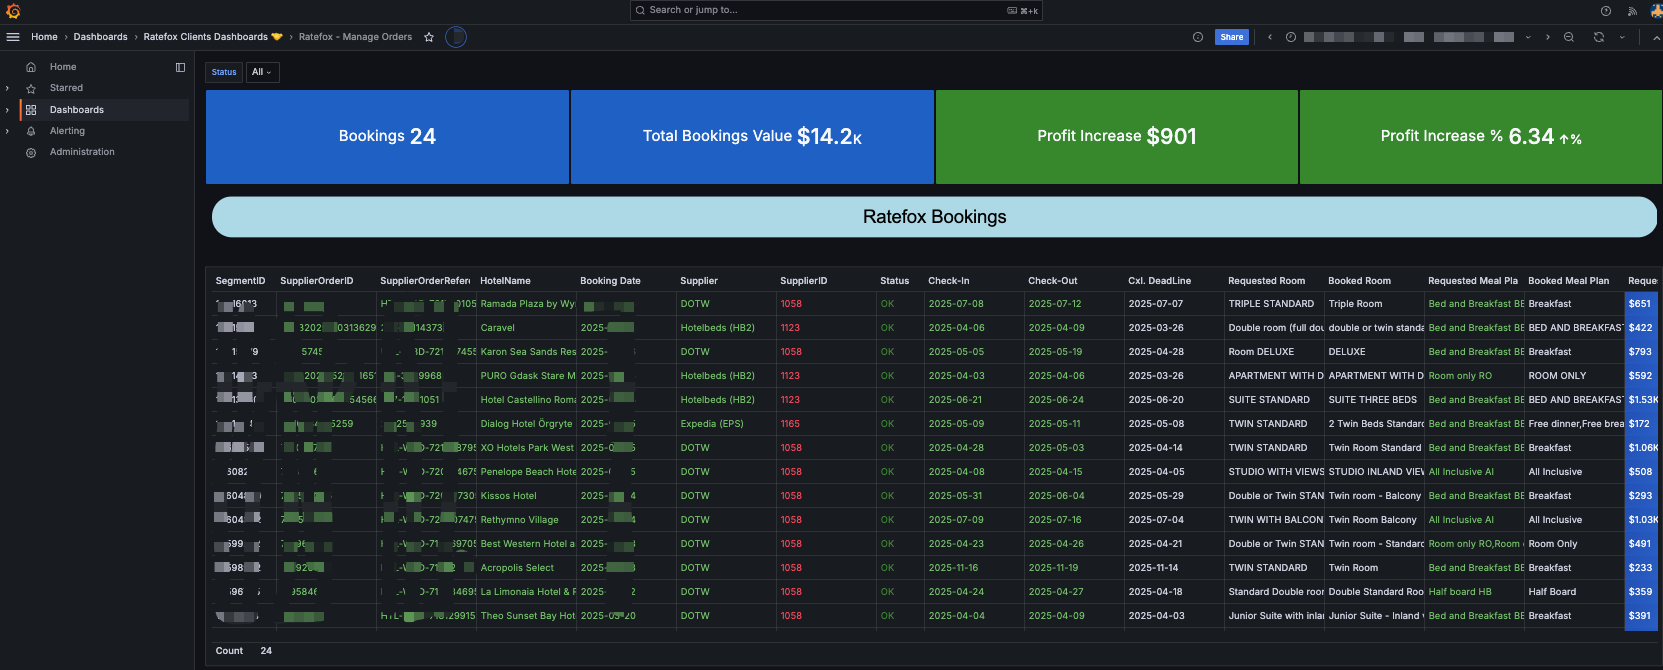Open the help menu icon
This screenshot has height=670, width=1663.
click(1606, 11)
